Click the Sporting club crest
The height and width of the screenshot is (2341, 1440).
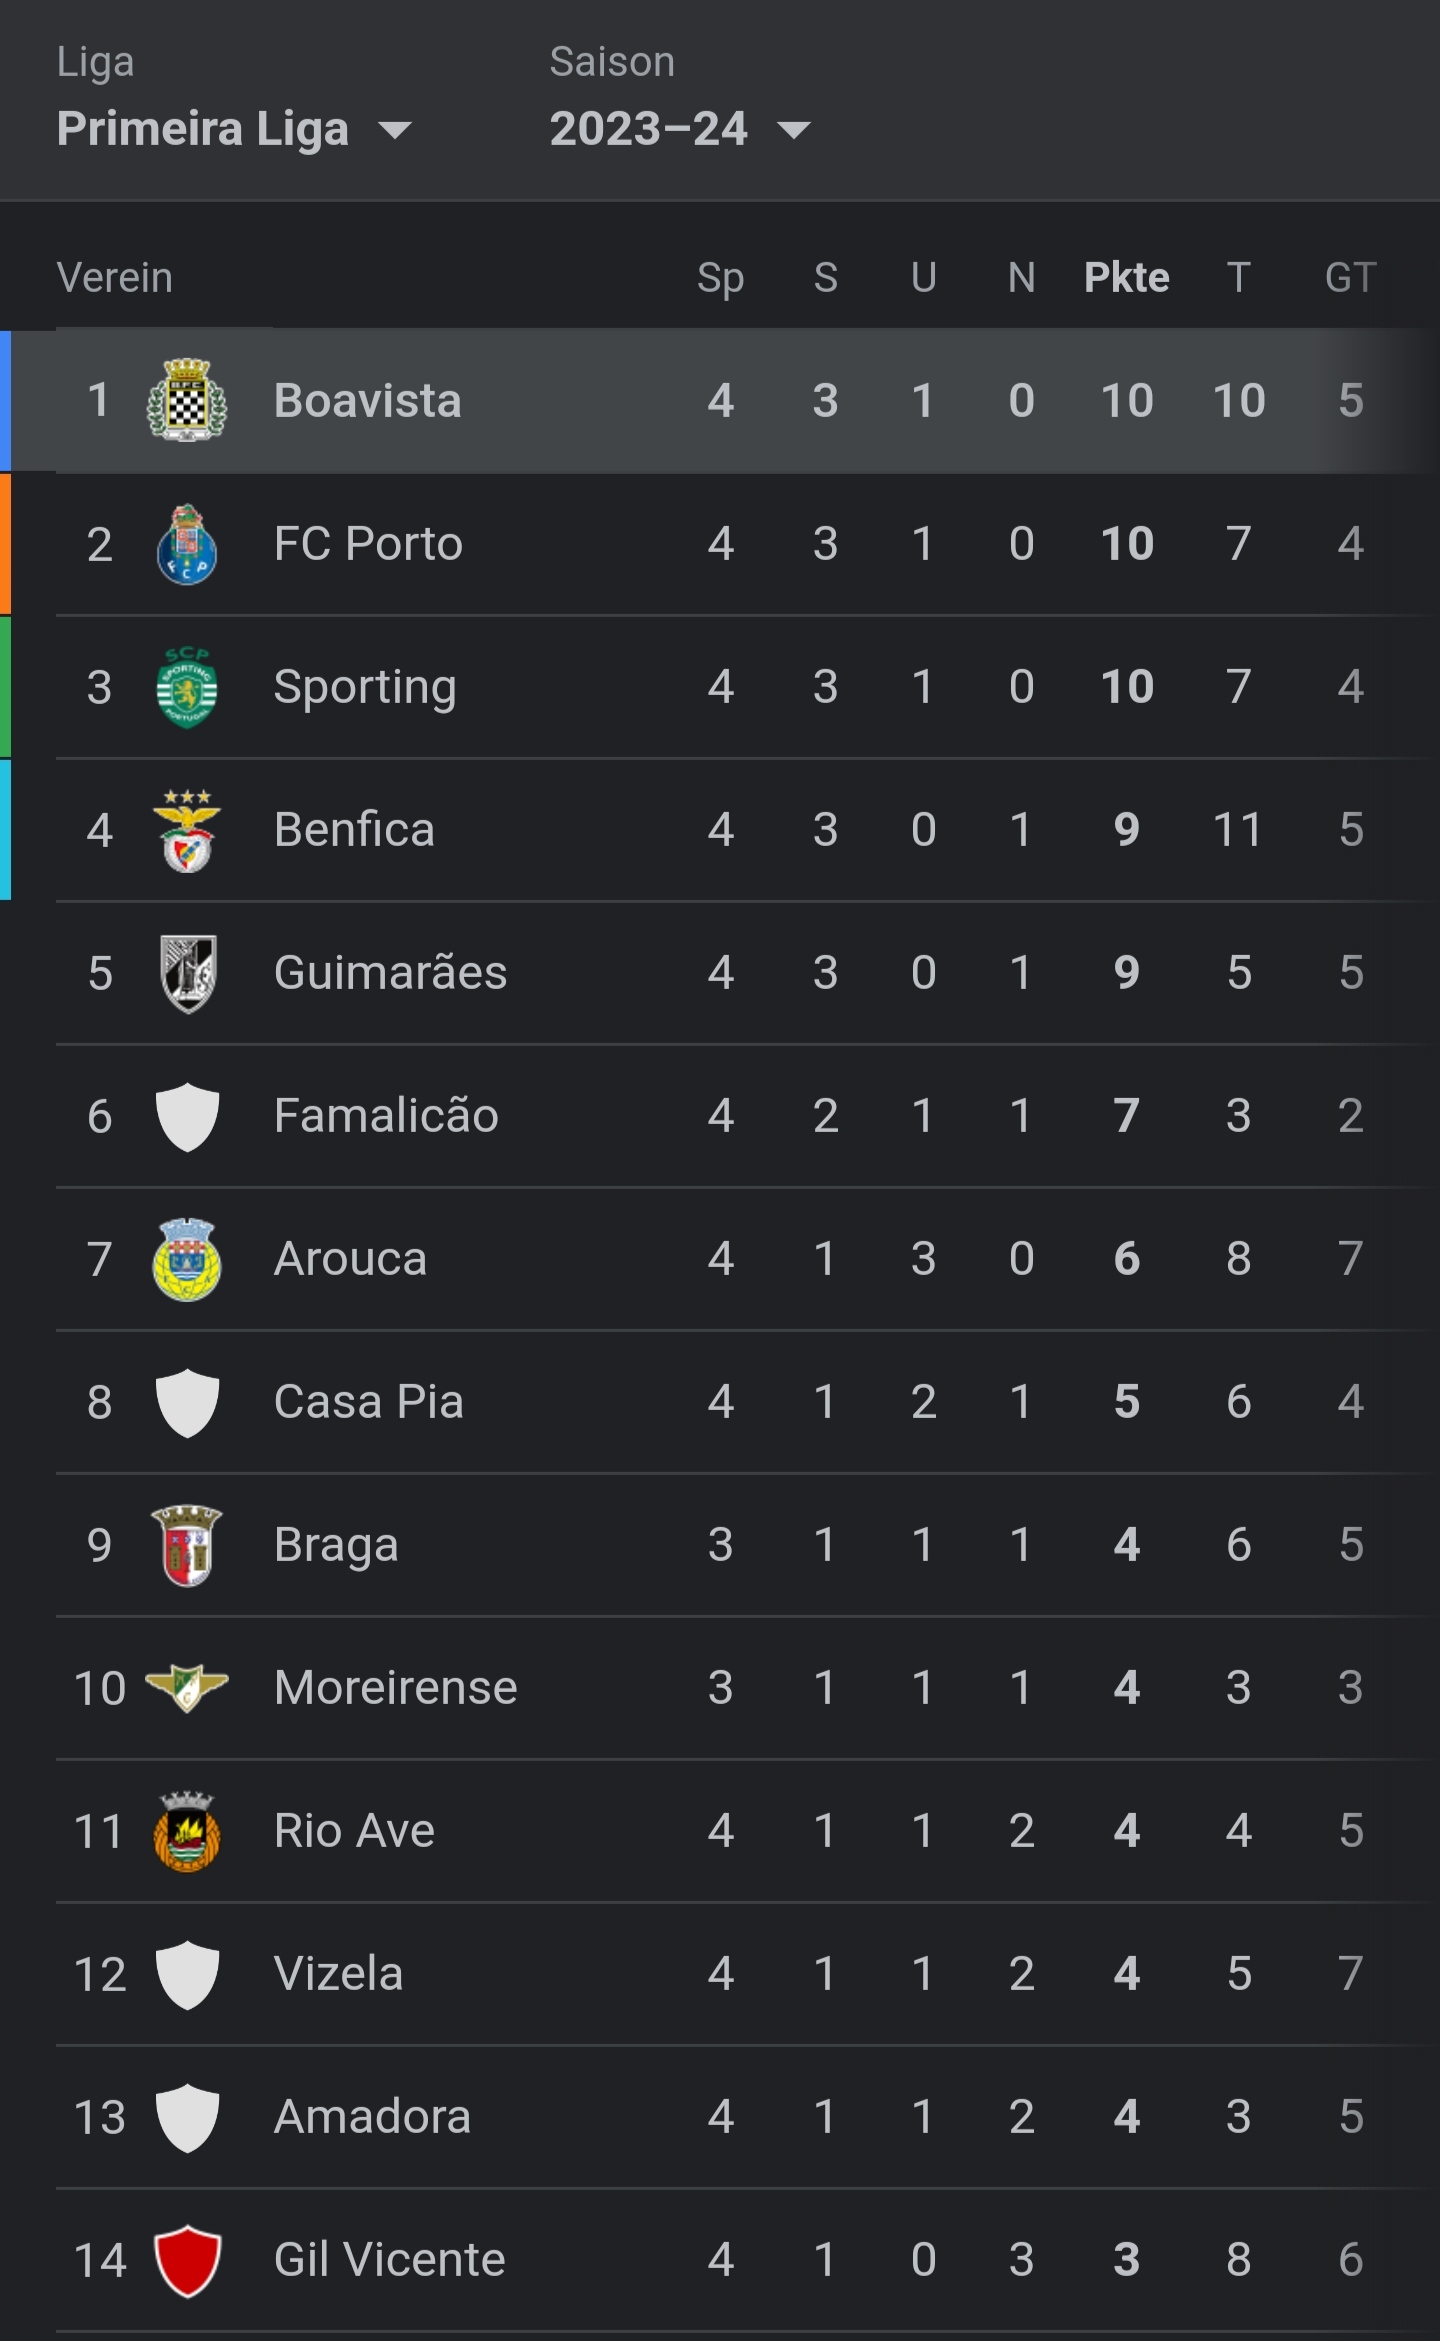point(187,687)
